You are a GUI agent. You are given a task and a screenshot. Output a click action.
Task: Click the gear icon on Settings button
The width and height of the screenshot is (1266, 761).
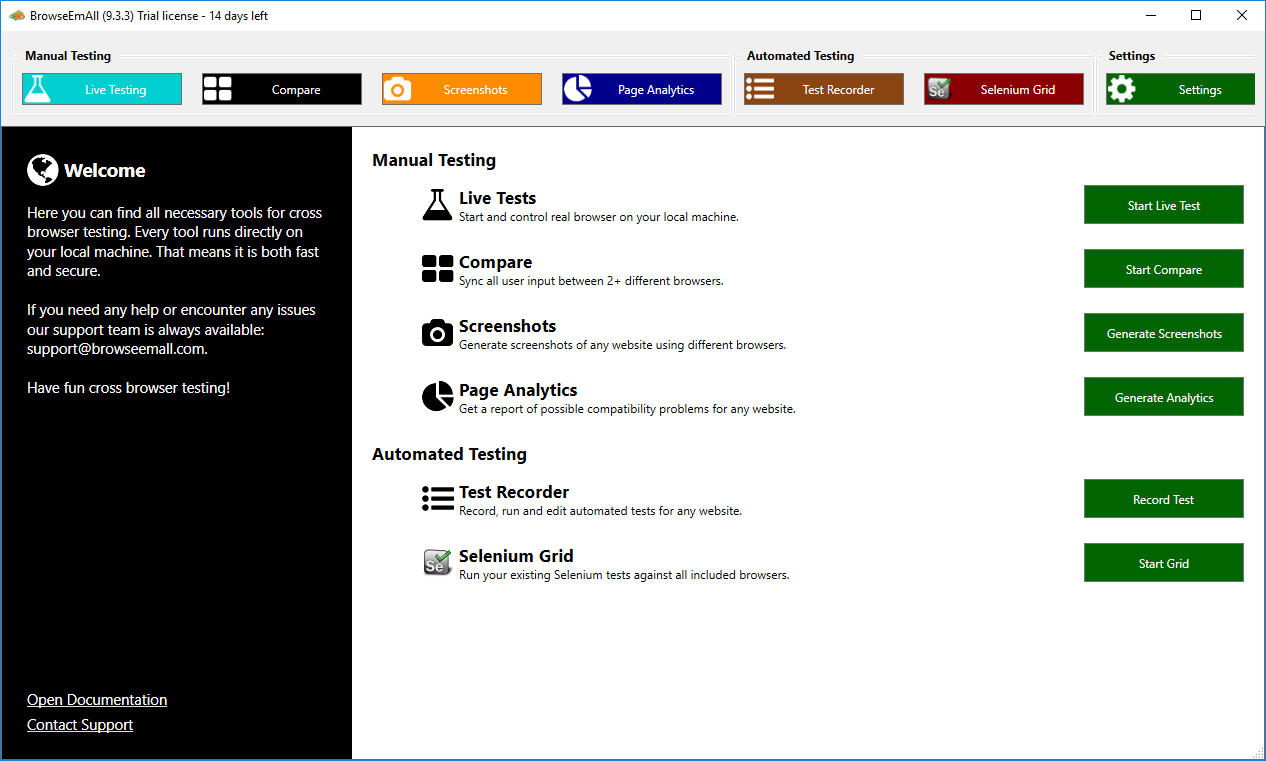coord(1122,89)
